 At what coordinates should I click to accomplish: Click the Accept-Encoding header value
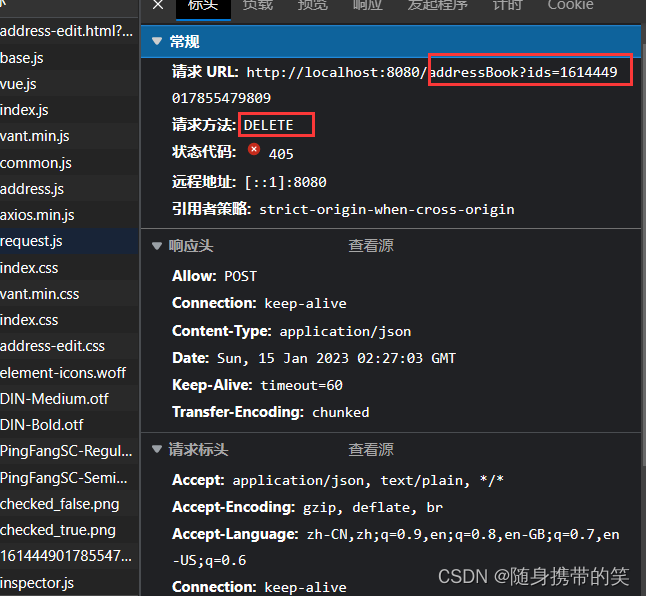373,507
